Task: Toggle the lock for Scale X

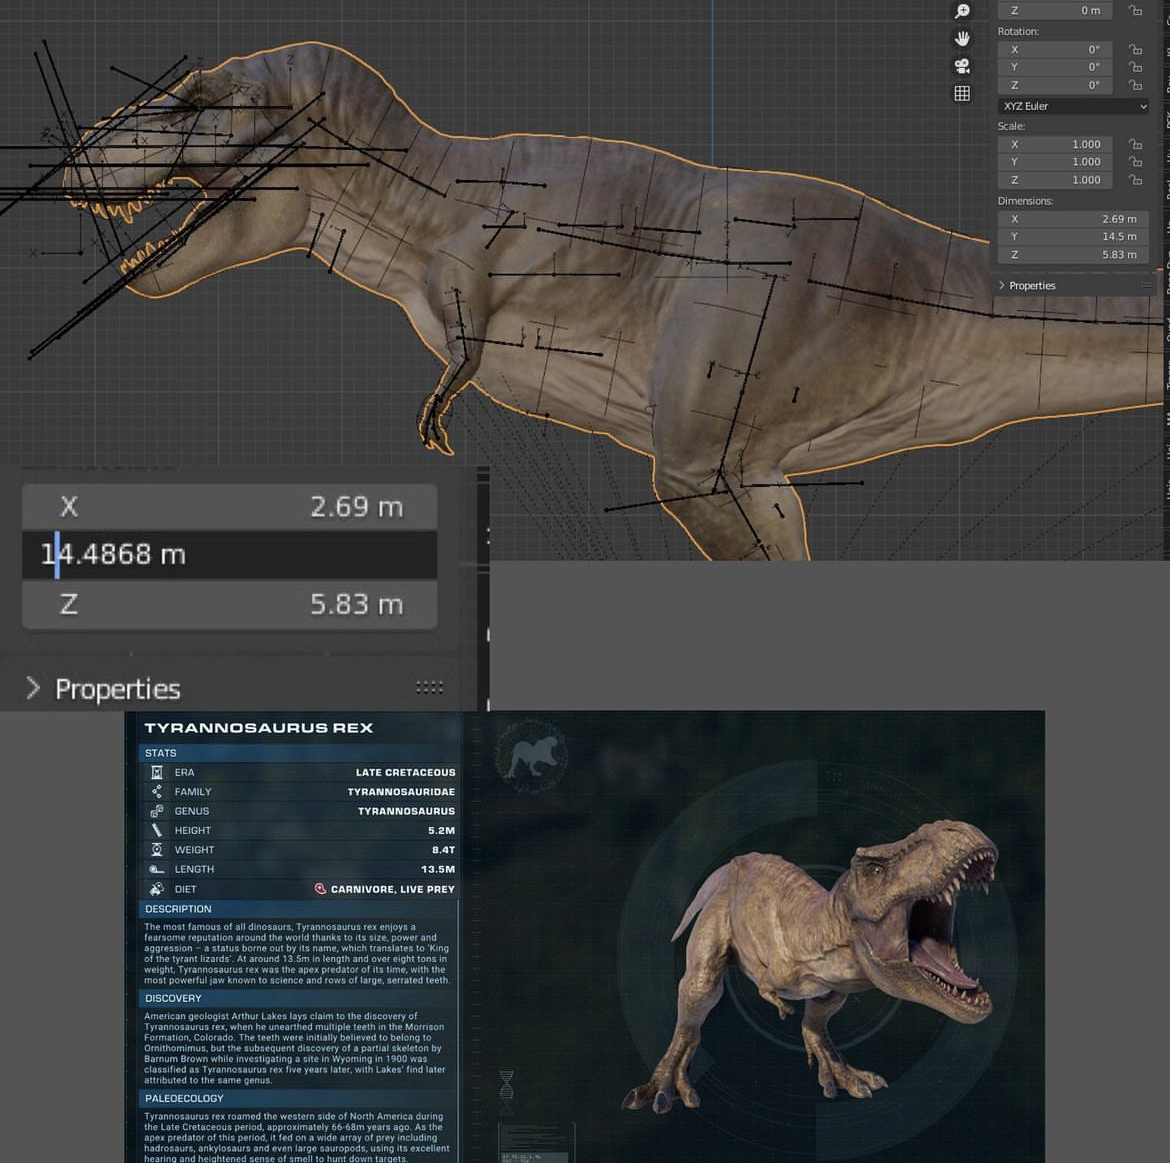Action: (x=1135, y=144)
